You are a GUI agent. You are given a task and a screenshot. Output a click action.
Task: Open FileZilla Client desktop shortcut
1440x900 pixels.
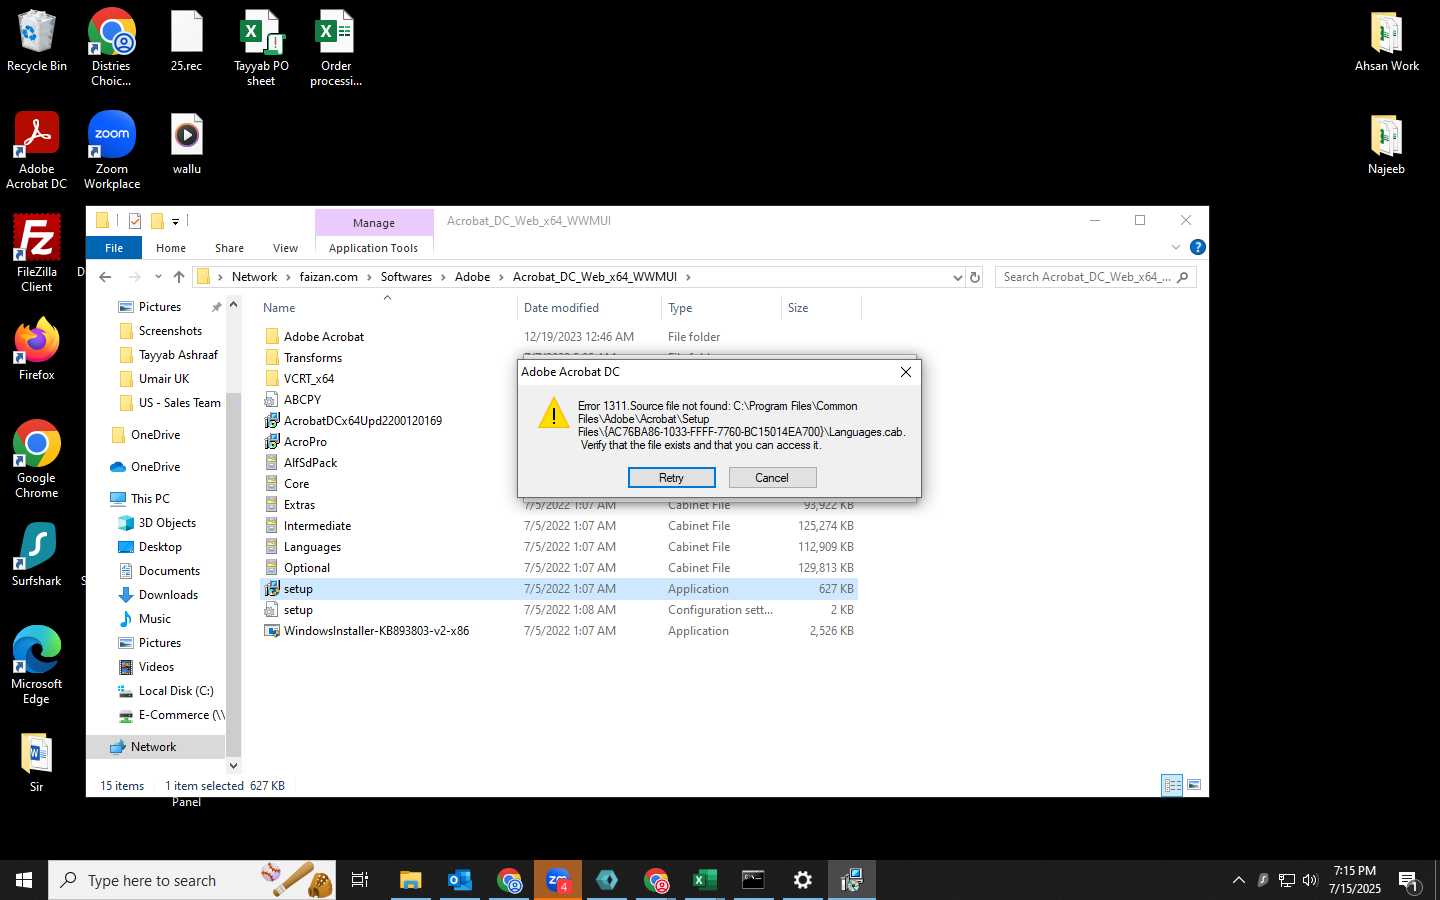tap(37, 253)
